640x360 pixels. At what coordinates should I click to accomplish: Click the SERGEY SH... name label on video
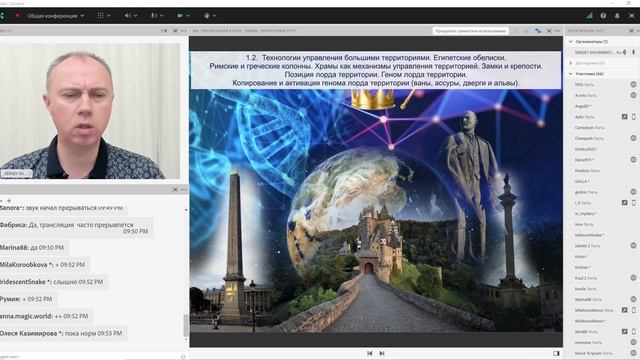pyautogui.click(x=16, y=173)
